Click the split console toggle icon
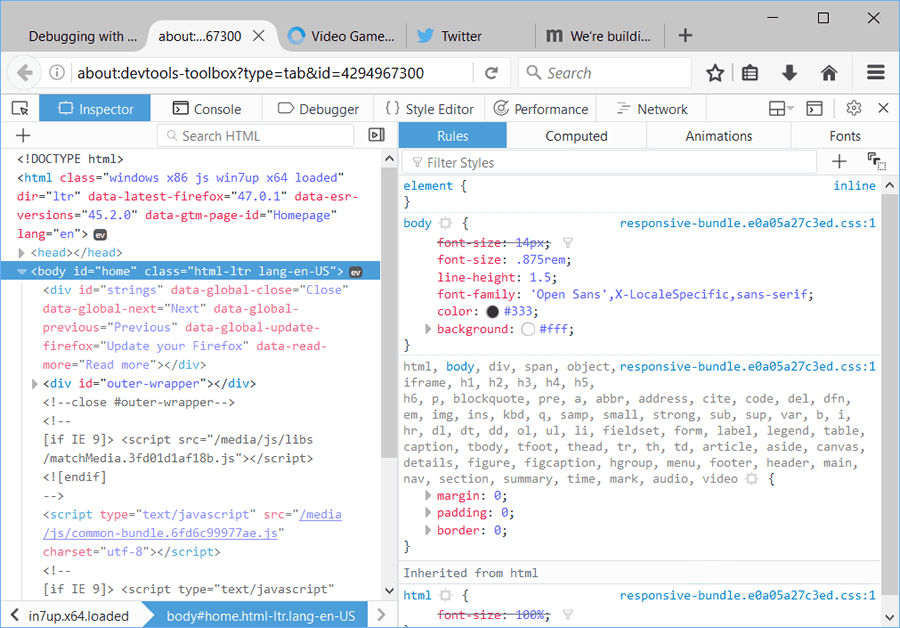This screenshot has width=900, height=628. coord(815,108)
